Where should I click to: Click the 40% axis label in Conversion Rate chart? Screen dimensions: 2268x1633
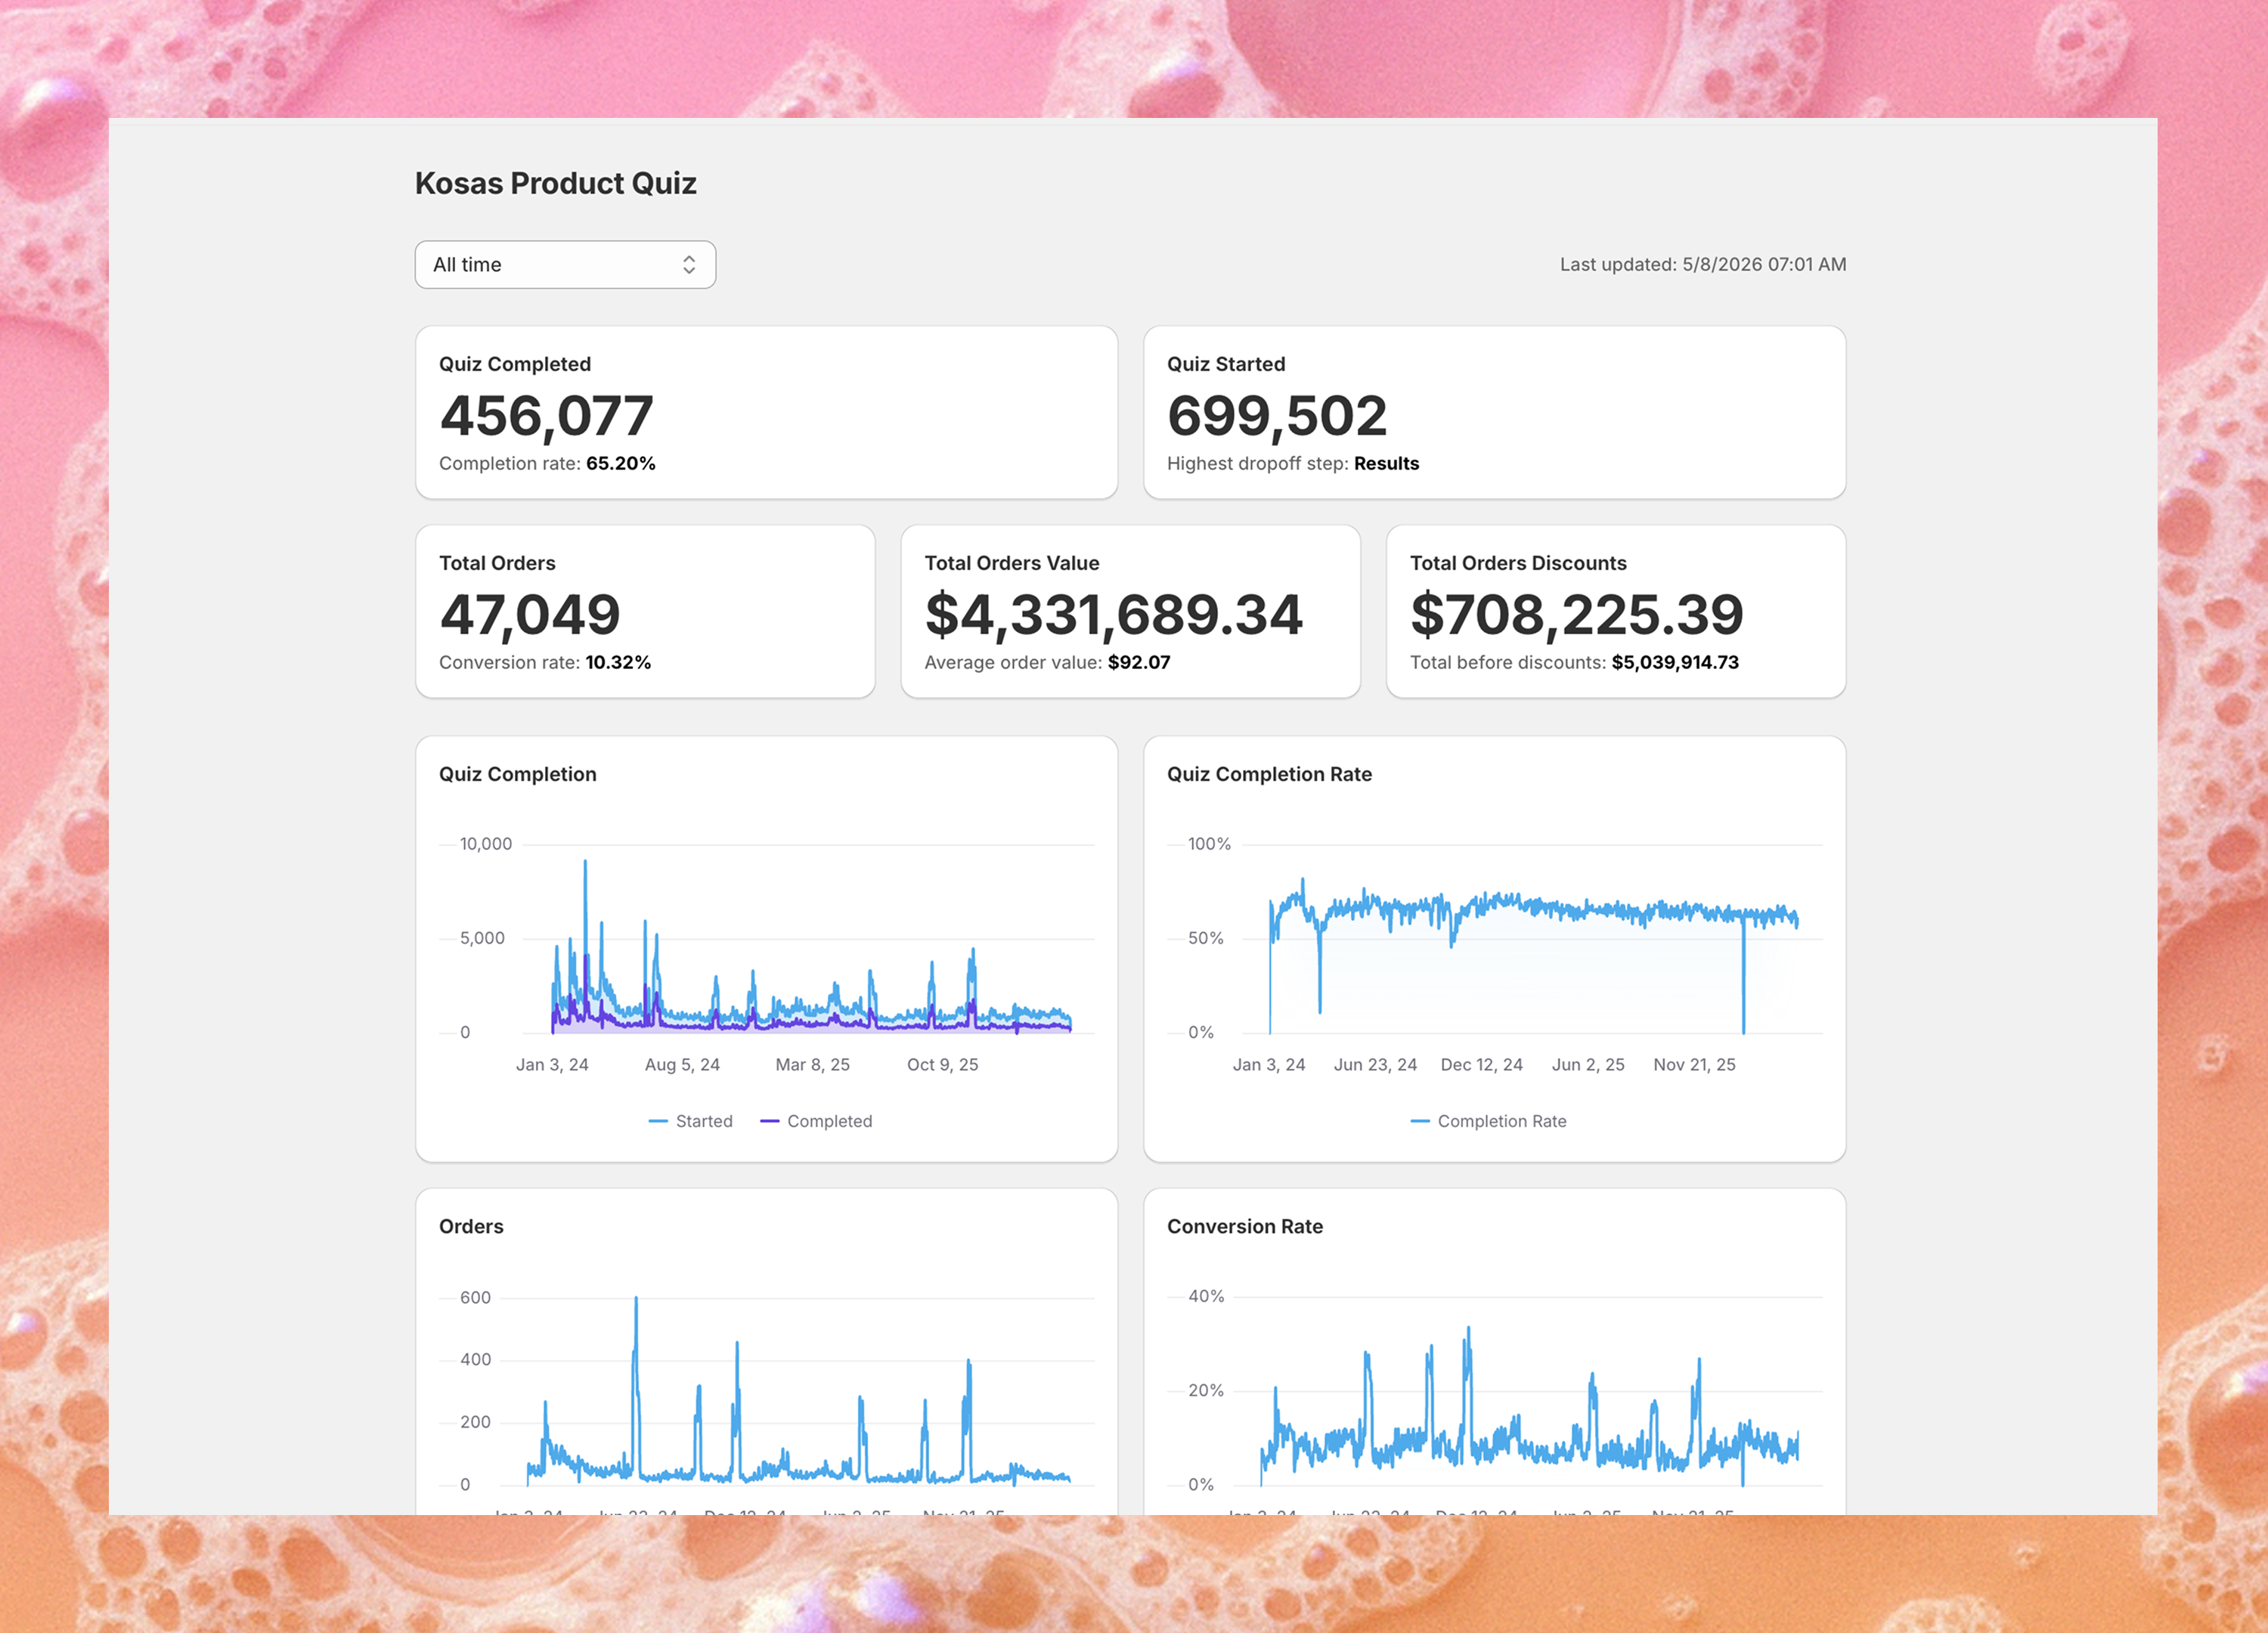coord(1206,1297)
